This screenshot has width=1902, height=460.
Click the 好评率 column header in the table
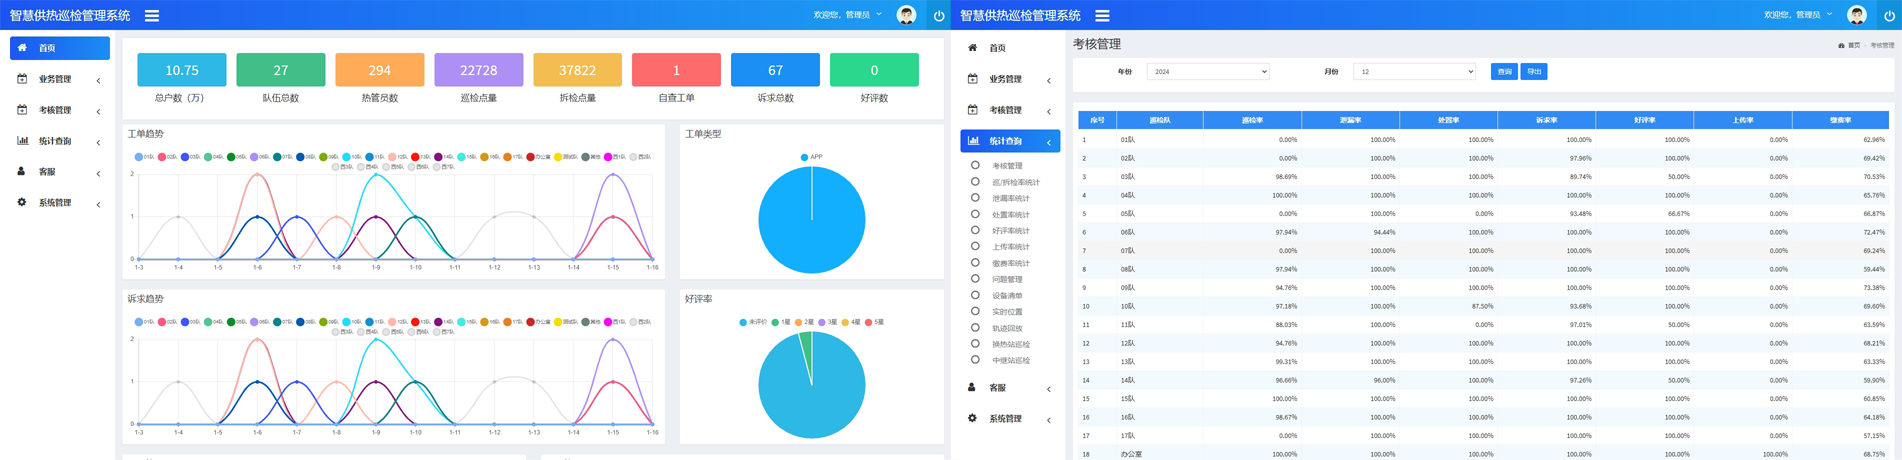pyautogui.click(x=1644, y=120)
